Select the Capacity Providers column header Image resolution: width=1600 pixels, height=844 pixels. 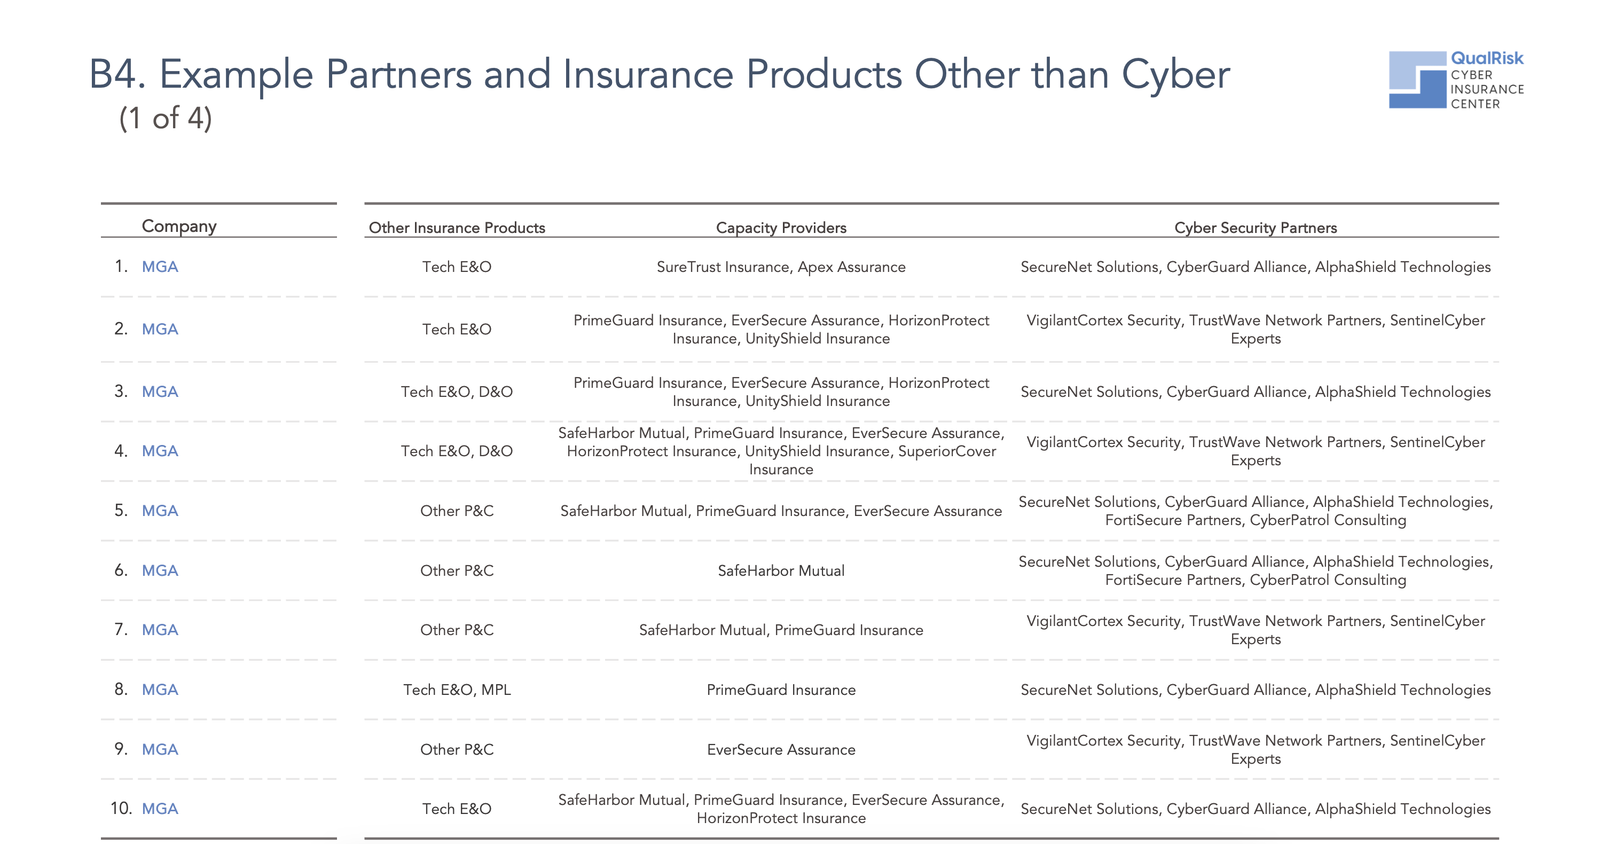pos(781,228)
